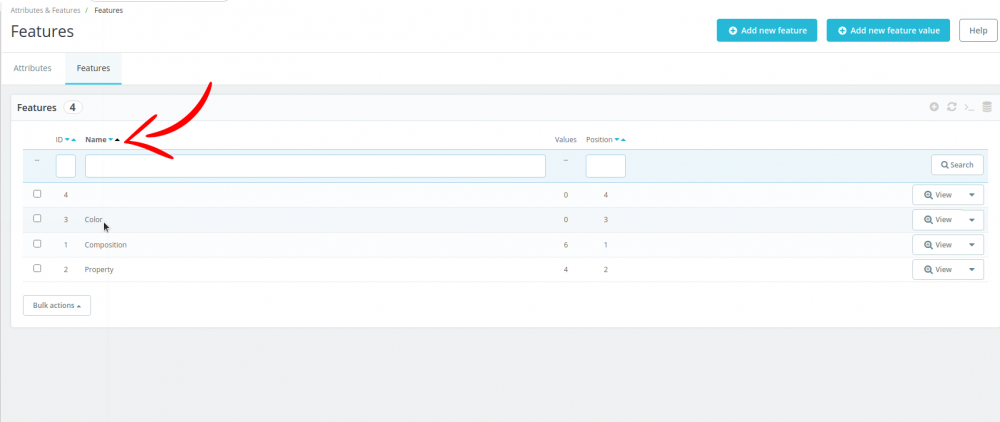Sort Name column ascending with up arrow
The height and width of the screenshot is (422, 1000).
point(117,140)
